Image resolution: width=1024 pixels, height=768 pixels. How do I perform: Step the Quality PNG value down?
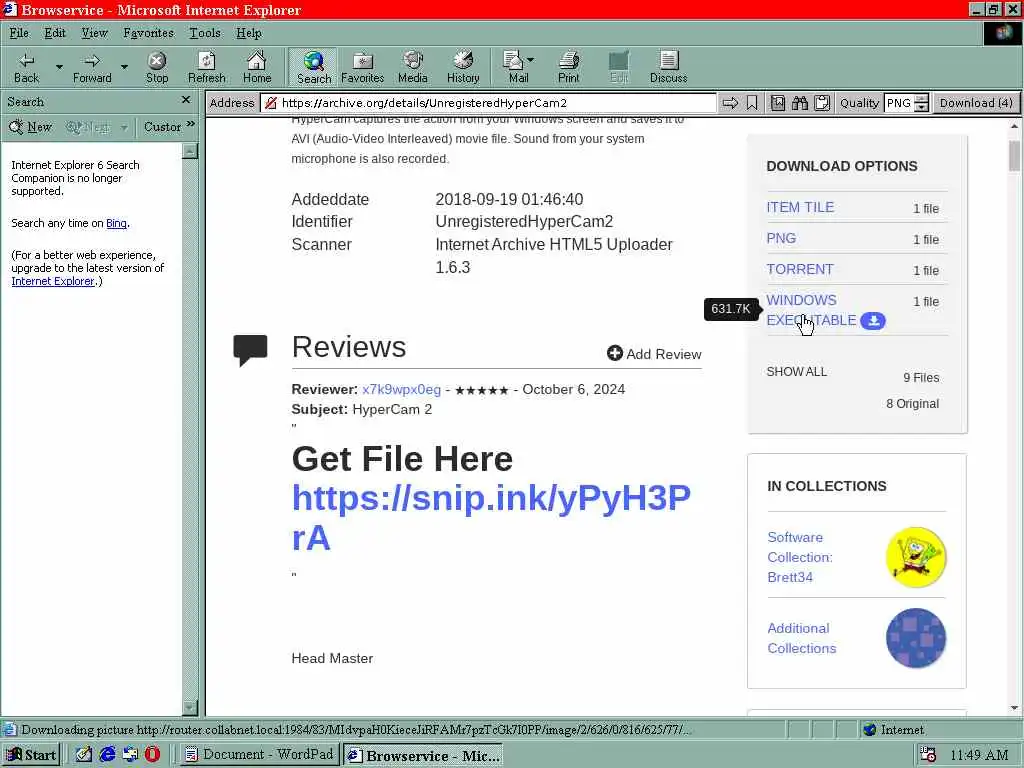pyautogui.click(x=921, y=107)
